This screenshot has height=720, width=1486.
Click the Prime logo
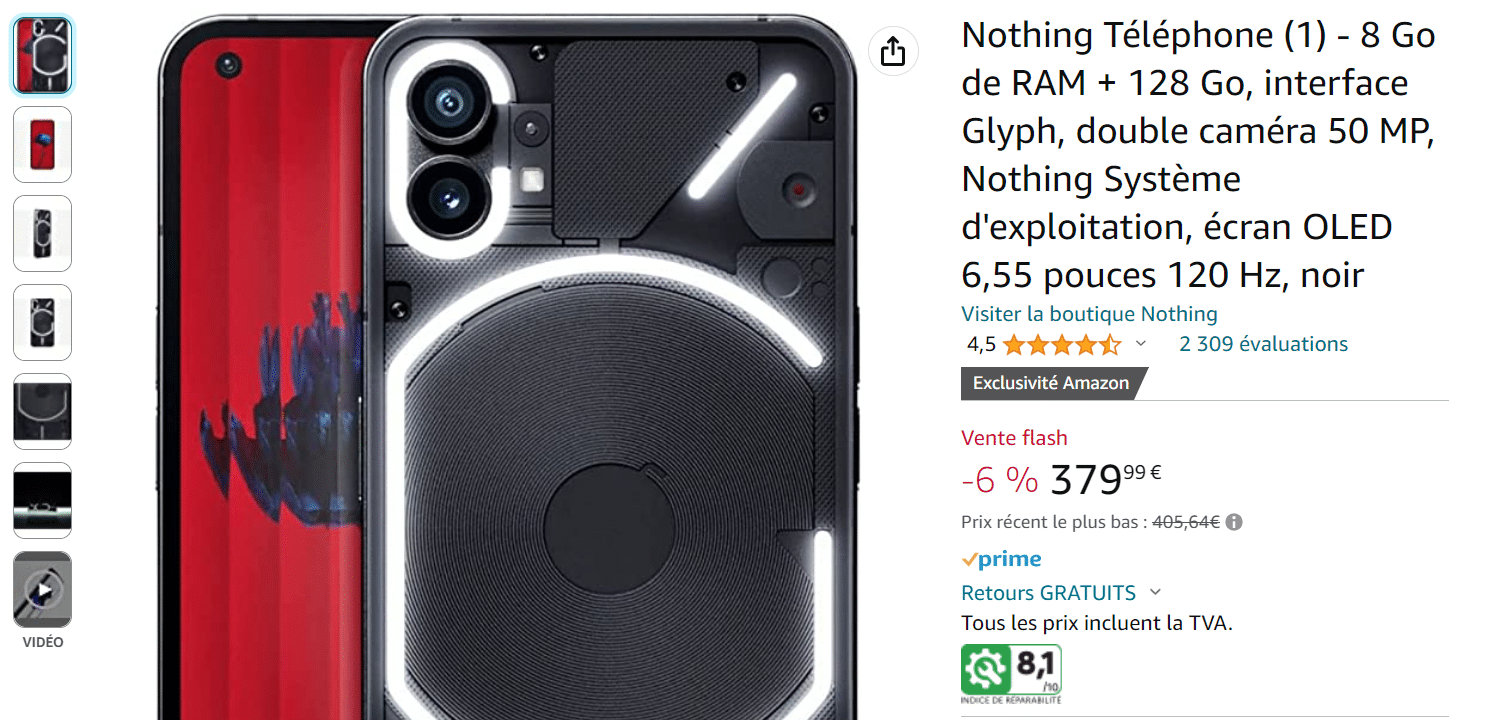[x=1001, y=559]
